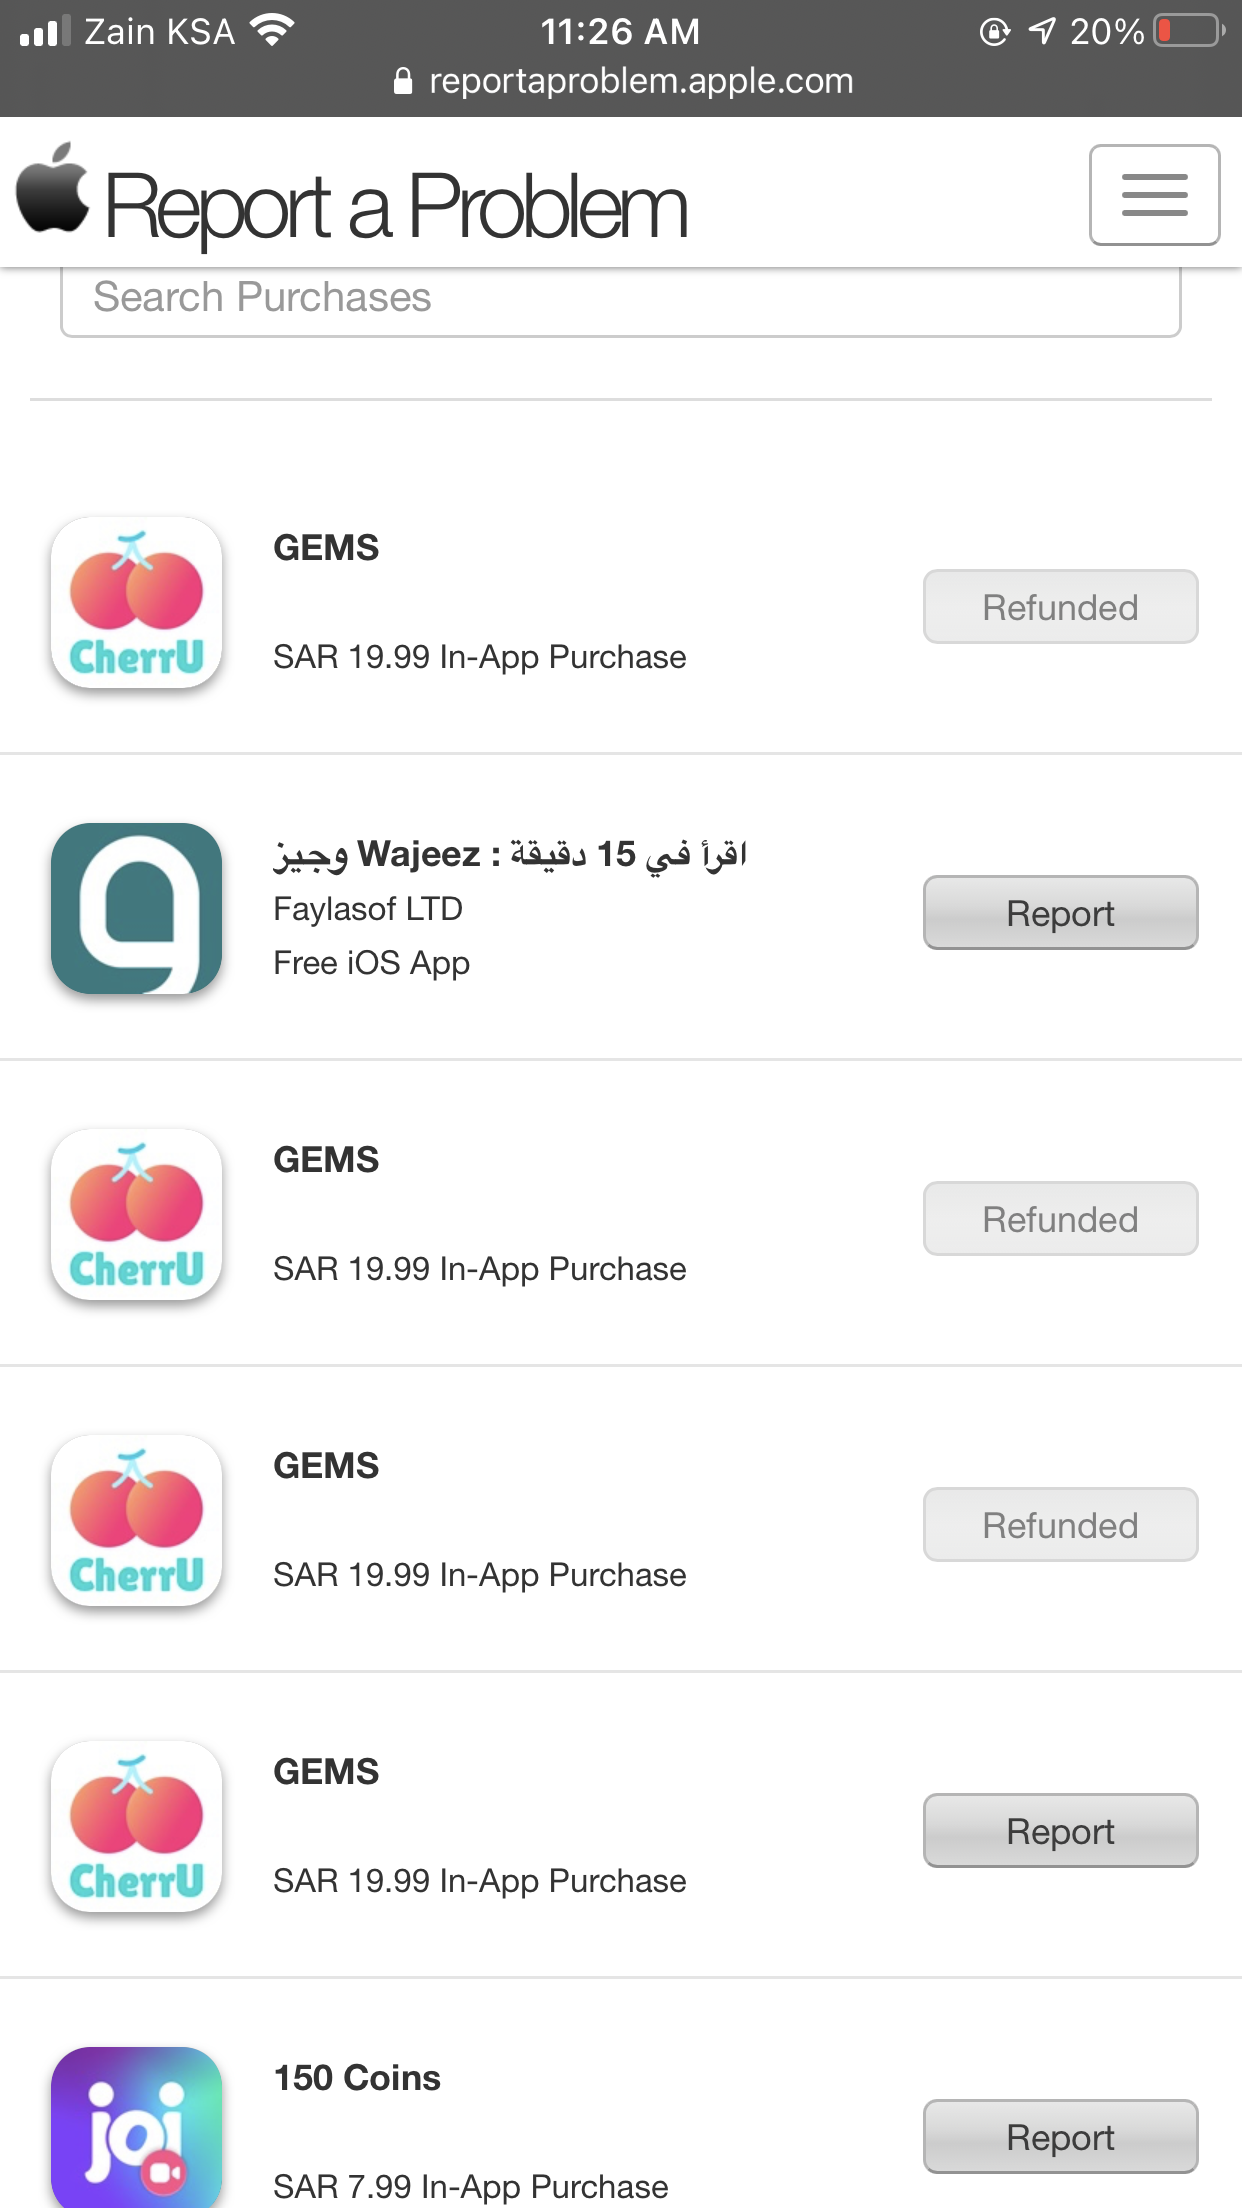Tap the Report a Problem heading

pyautogui.click(x=397, y=207)
